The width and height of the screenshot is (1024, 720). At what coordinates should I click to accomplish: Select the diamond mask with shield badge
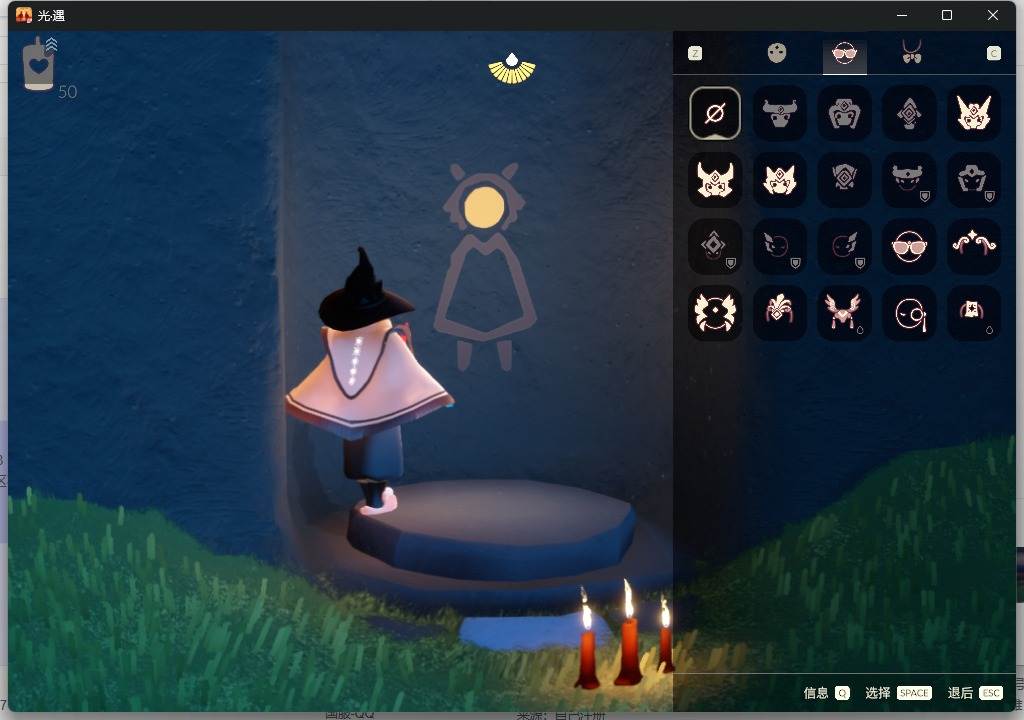[715, 246]
